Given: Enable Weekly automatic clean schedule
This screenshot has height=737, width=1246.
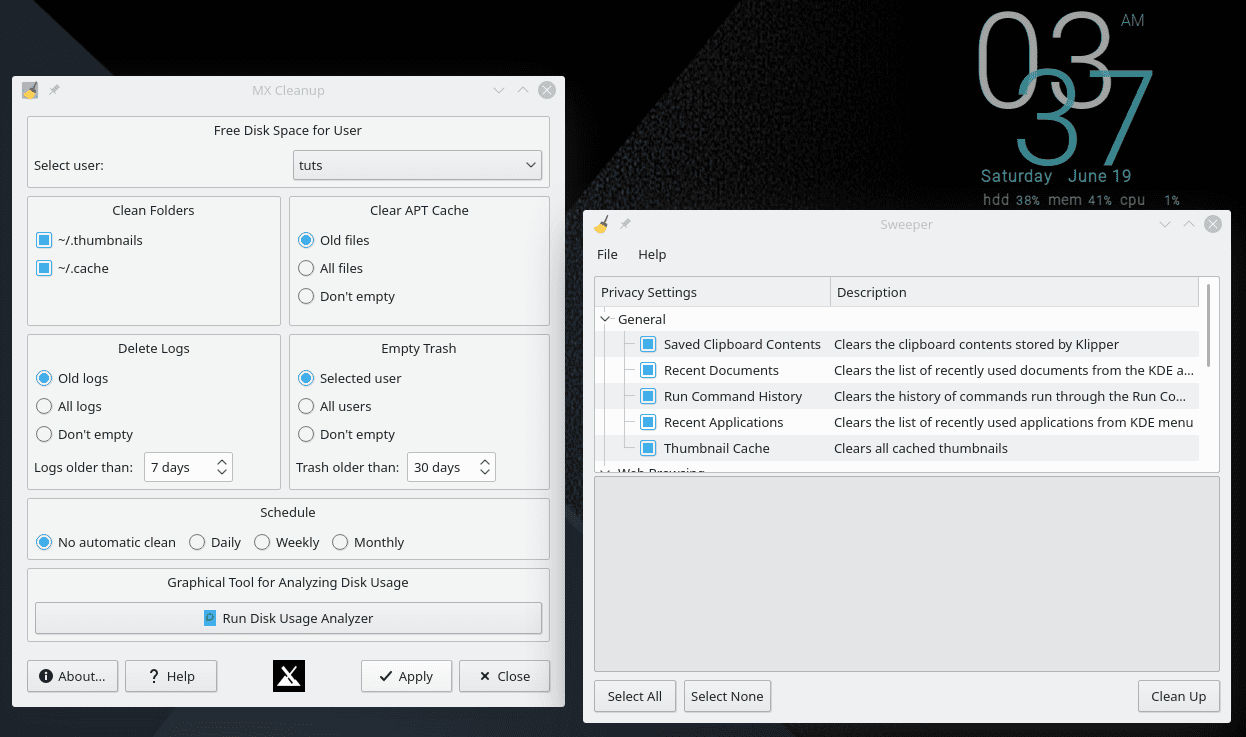Looking at the screenshot, I should click(260, 542).
